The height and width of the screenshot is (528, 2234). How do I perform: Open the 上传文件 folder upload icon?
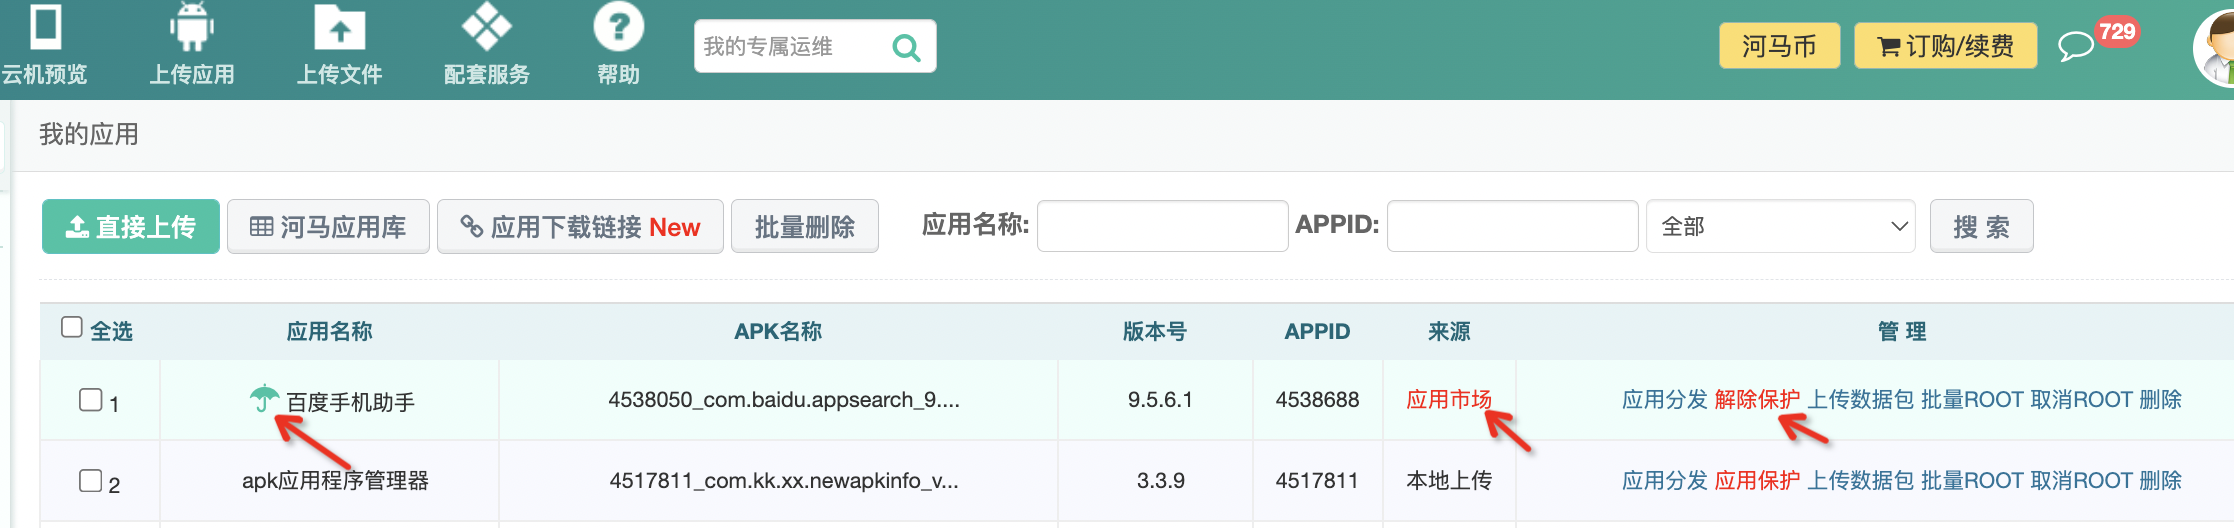click(339, 28)
